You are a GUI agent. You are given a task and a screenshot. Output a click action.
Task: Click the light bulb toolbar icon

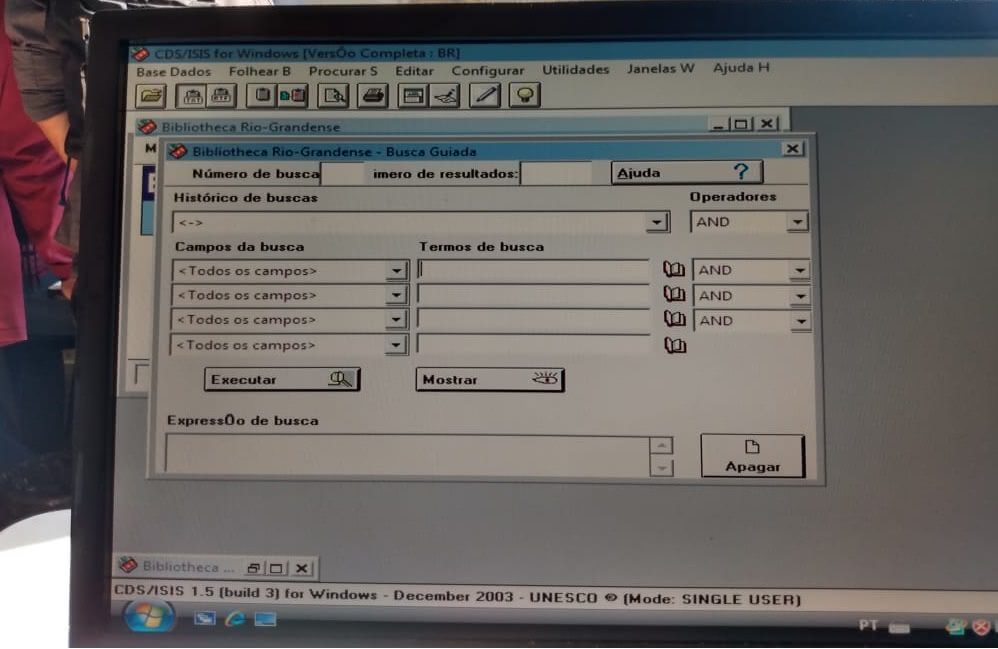coord(524,95)
